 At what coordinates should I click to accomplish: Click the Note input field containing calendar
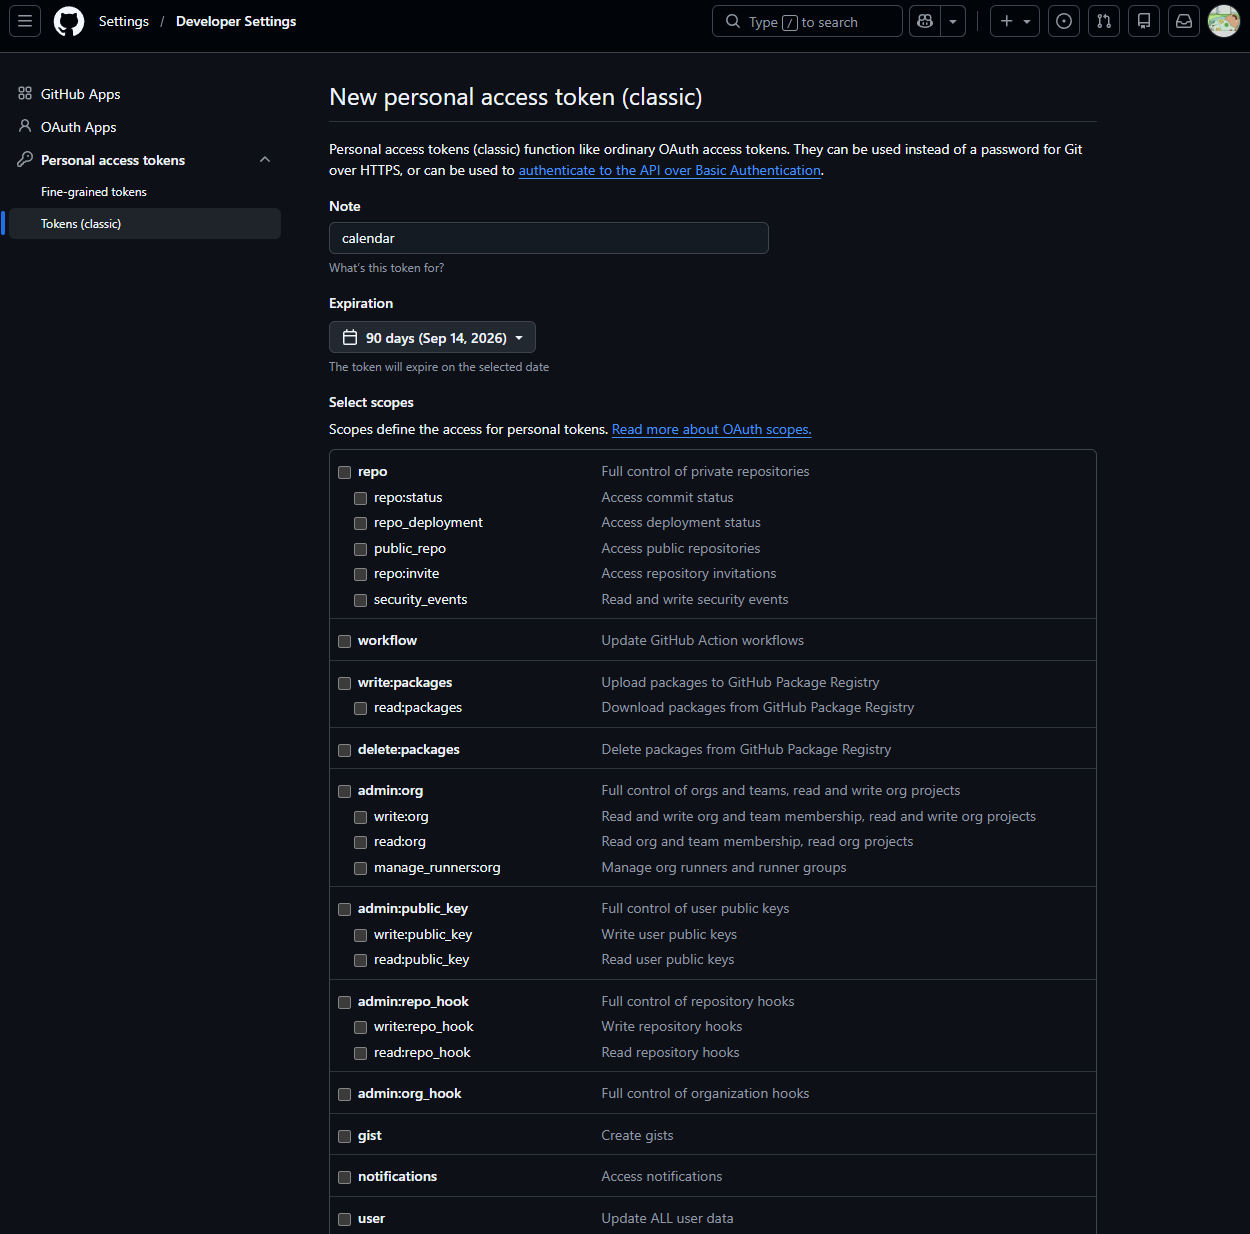pyautogui.click(x=548, y=238)
